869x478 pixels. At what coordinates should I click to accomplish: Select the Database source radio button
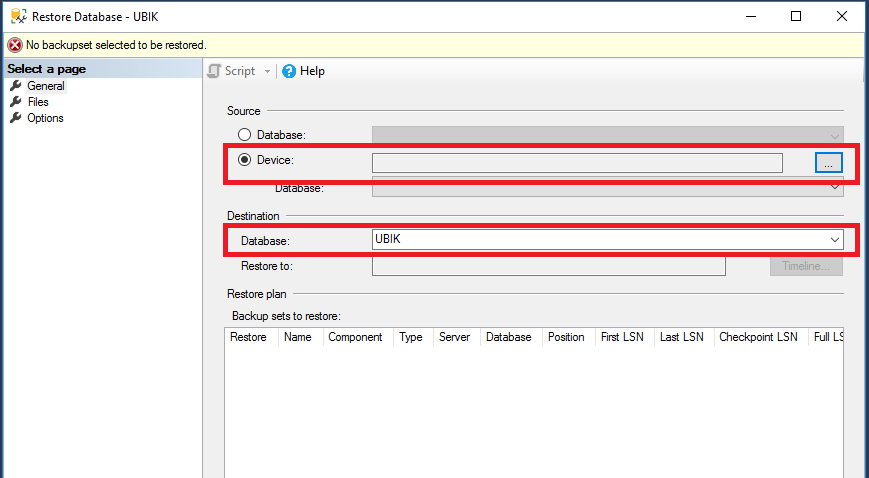[x=244, y=134]
